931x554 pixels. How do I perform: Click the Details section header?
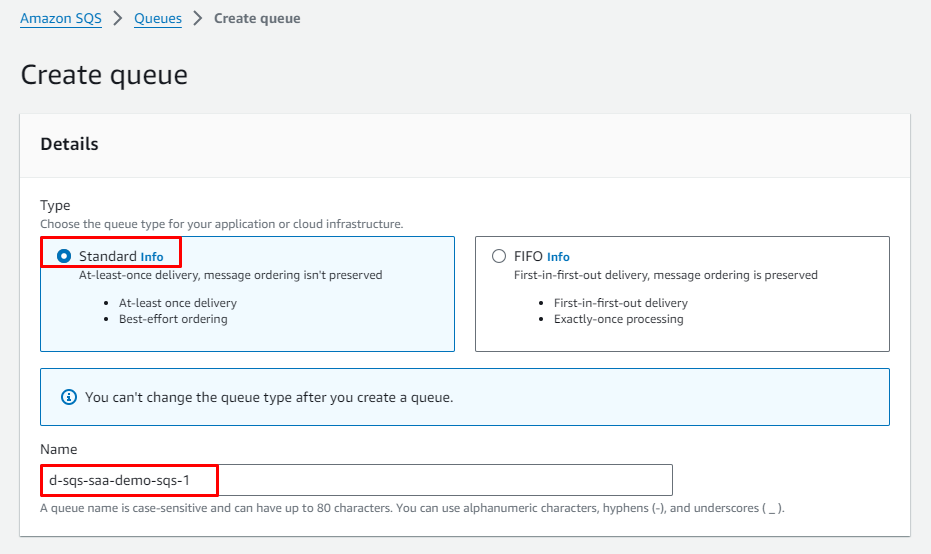pos(69,144)
